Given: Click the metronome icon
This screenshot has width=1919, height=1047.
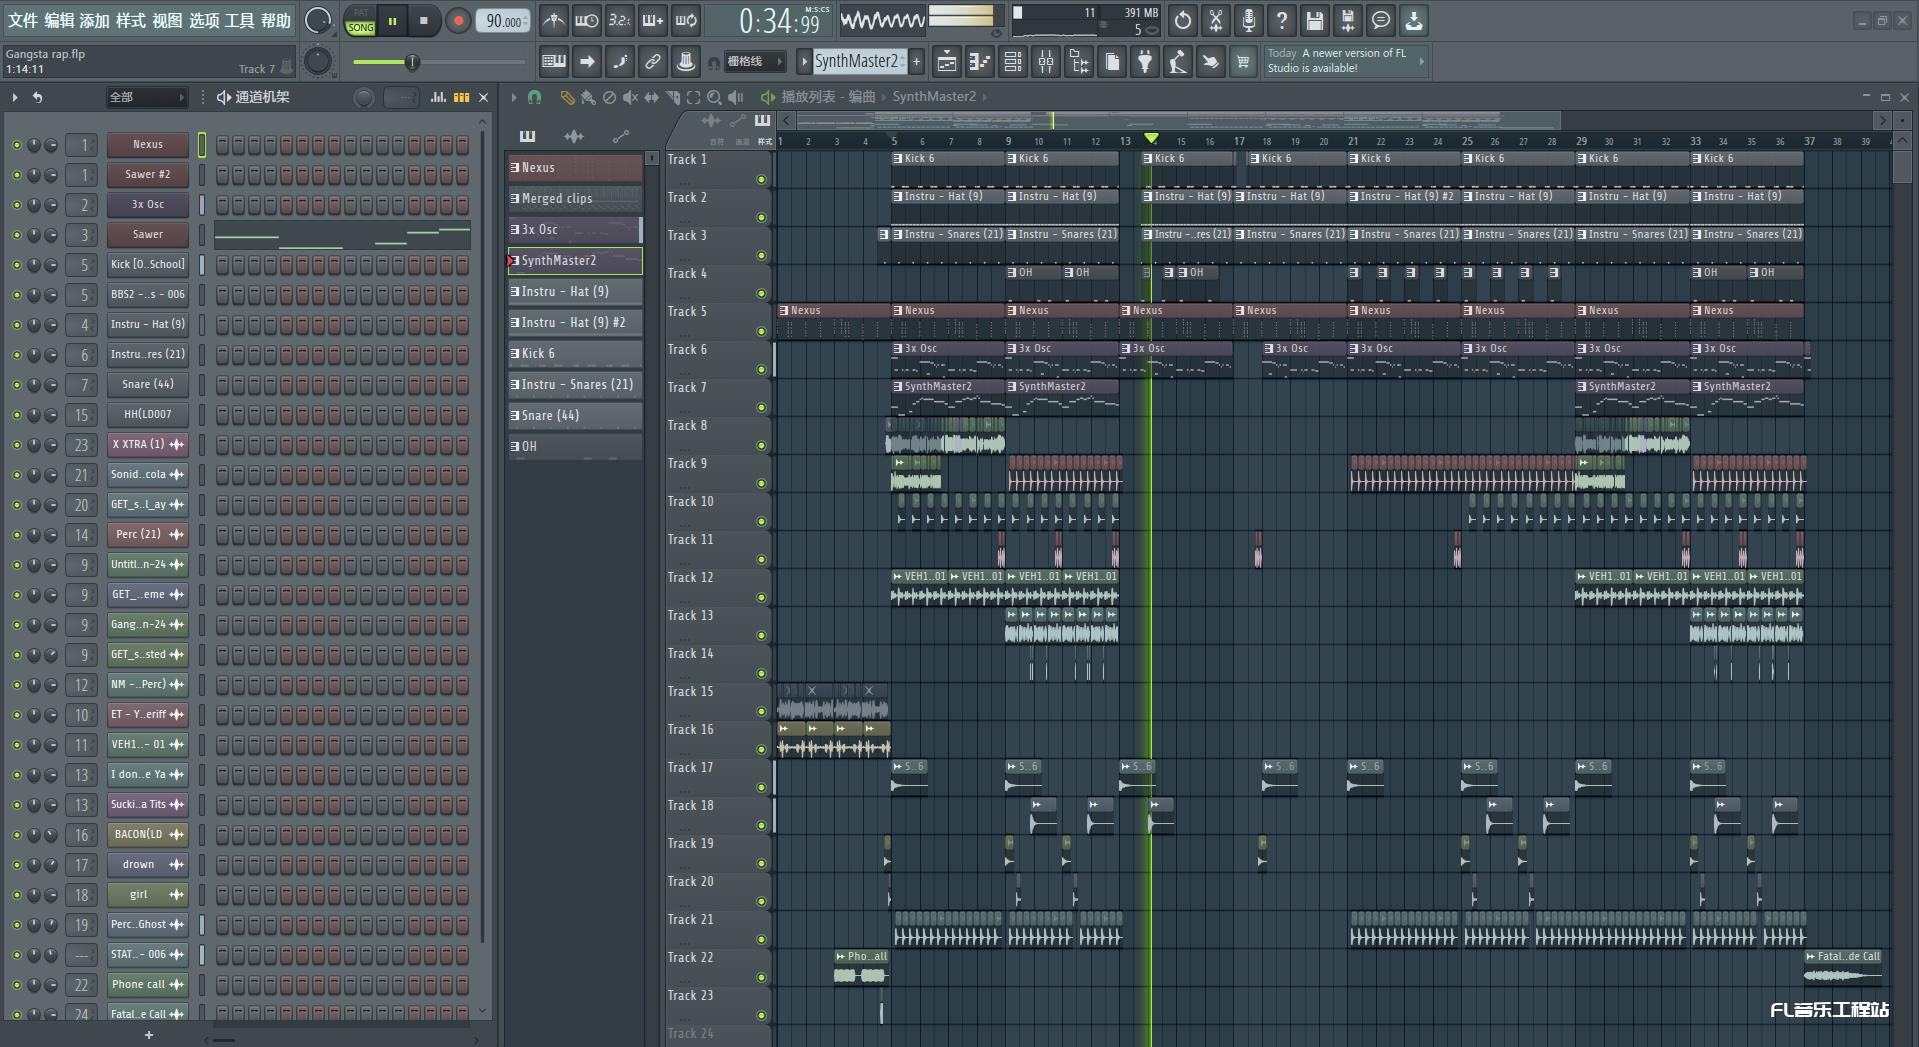Looking at the screenshot, I should 553,20.
